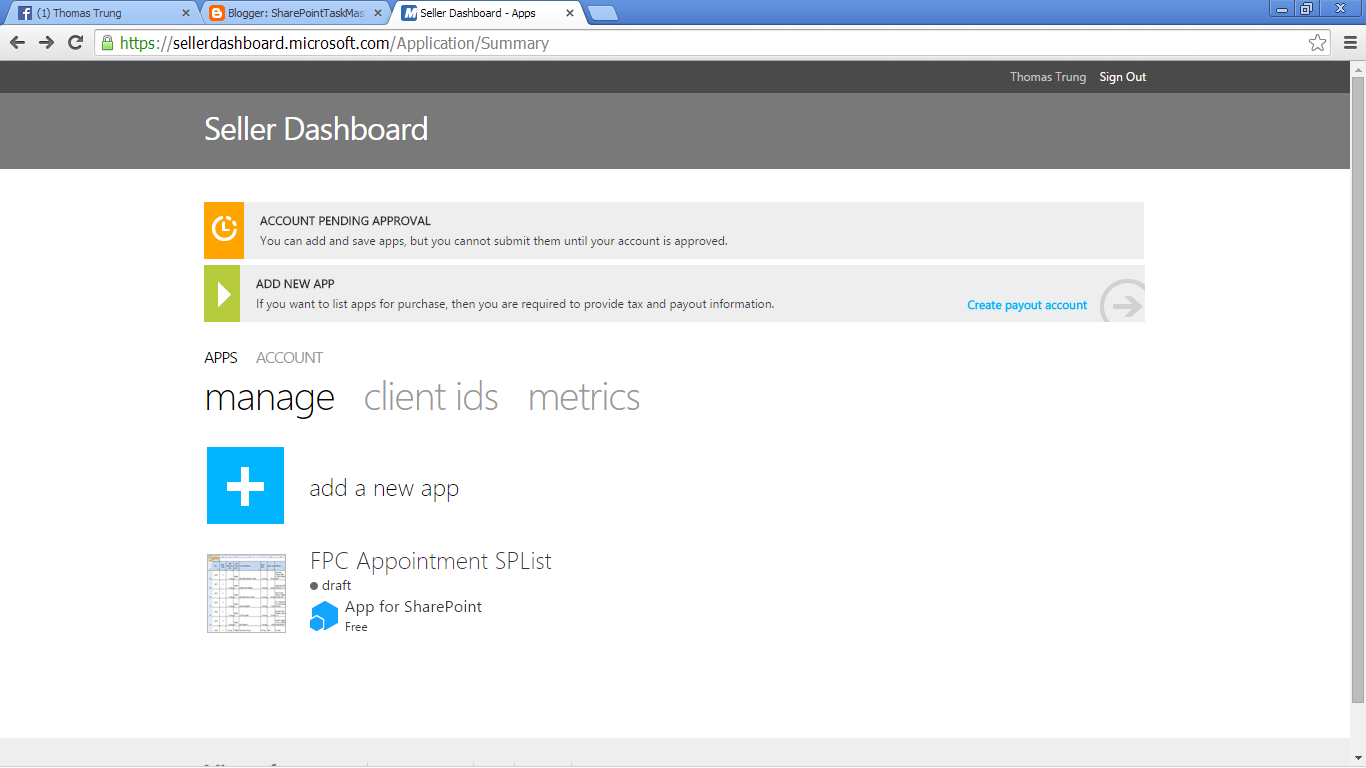Restore down the Chrome window
1366x768 pixels.
click(1306, 9)
